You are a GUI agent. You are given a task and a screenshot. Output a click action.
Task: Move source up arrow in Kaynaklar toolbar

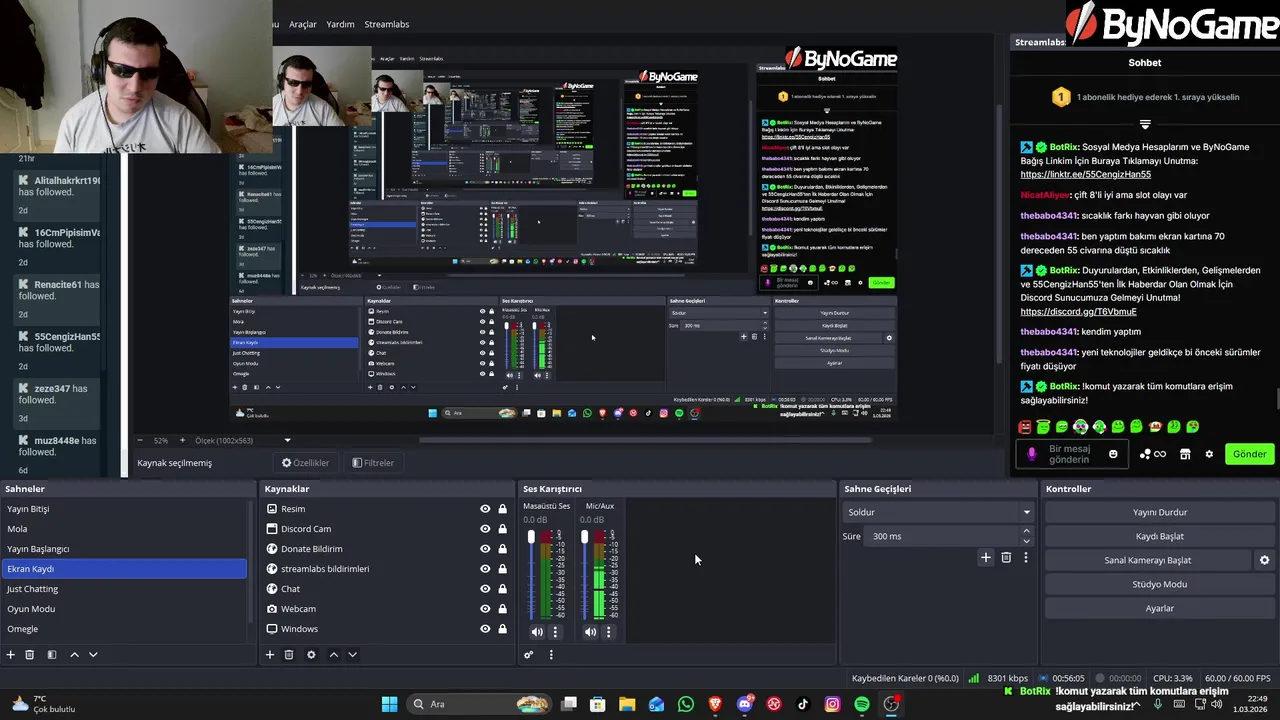[334, 654]
